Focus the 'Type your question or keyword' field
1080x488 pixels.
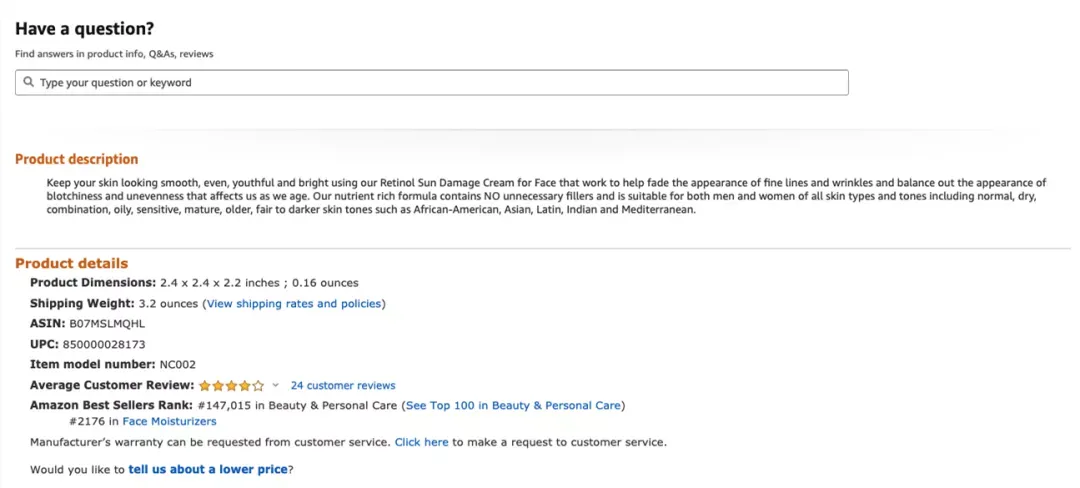432,83
